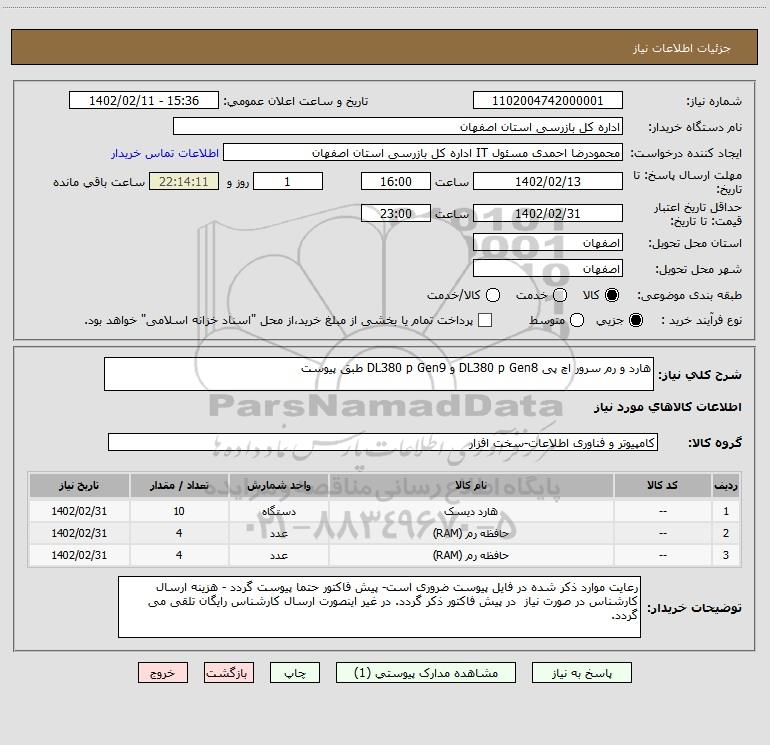Focus the شماره نیاز number field

pyautogui.click(x=548, y=101)
